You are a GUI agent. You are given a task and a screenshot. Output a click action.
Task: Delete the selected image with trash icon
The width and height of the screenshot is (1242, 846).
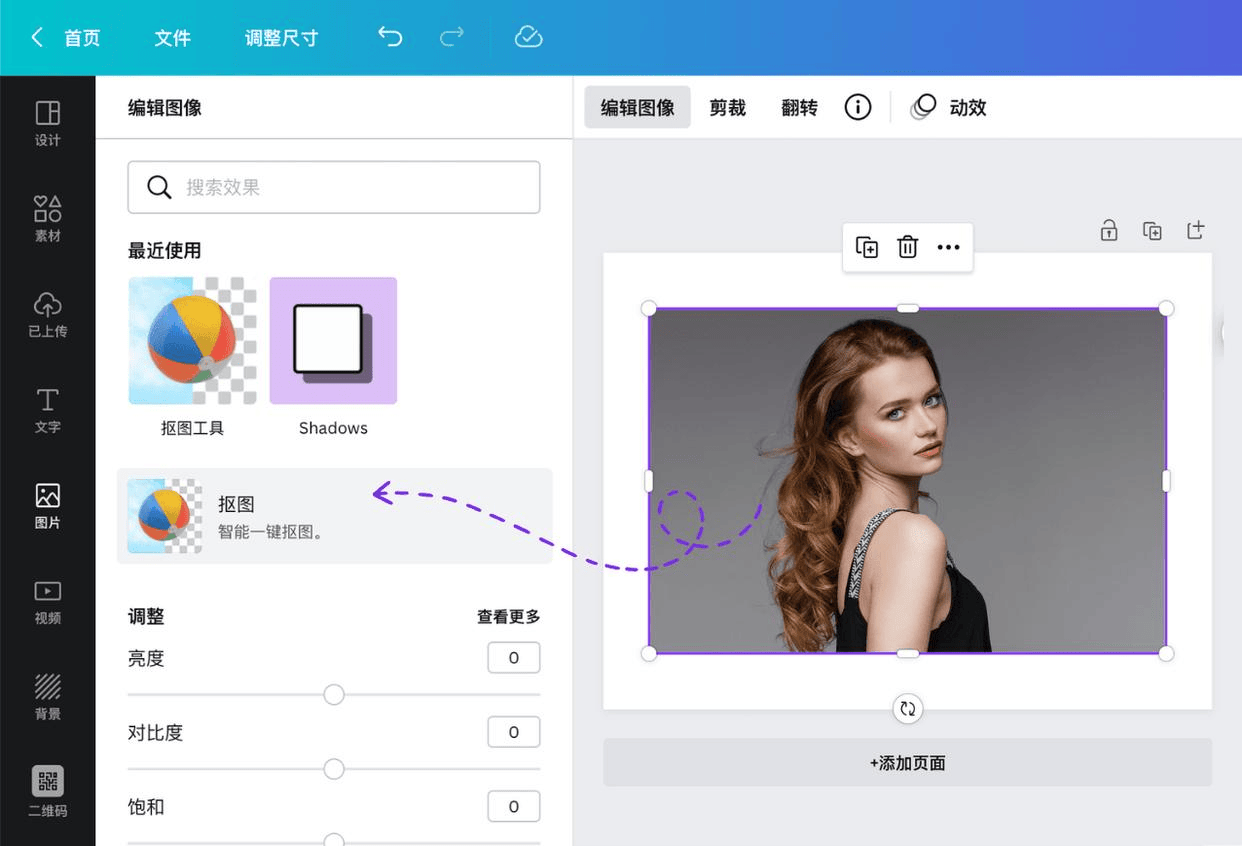pos(908,247)
